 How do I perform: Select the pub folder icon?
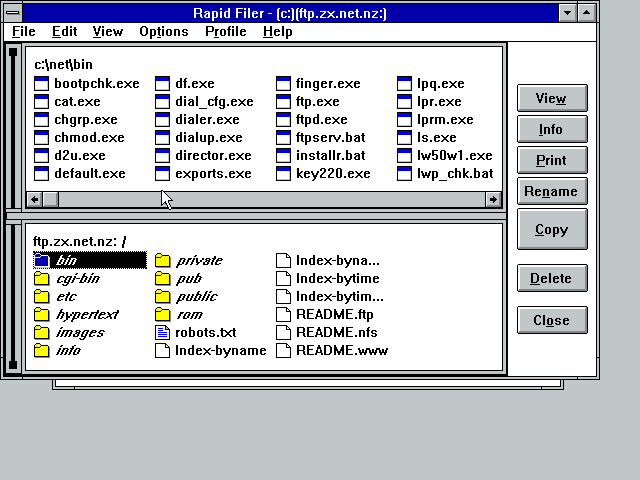point(162,278)
